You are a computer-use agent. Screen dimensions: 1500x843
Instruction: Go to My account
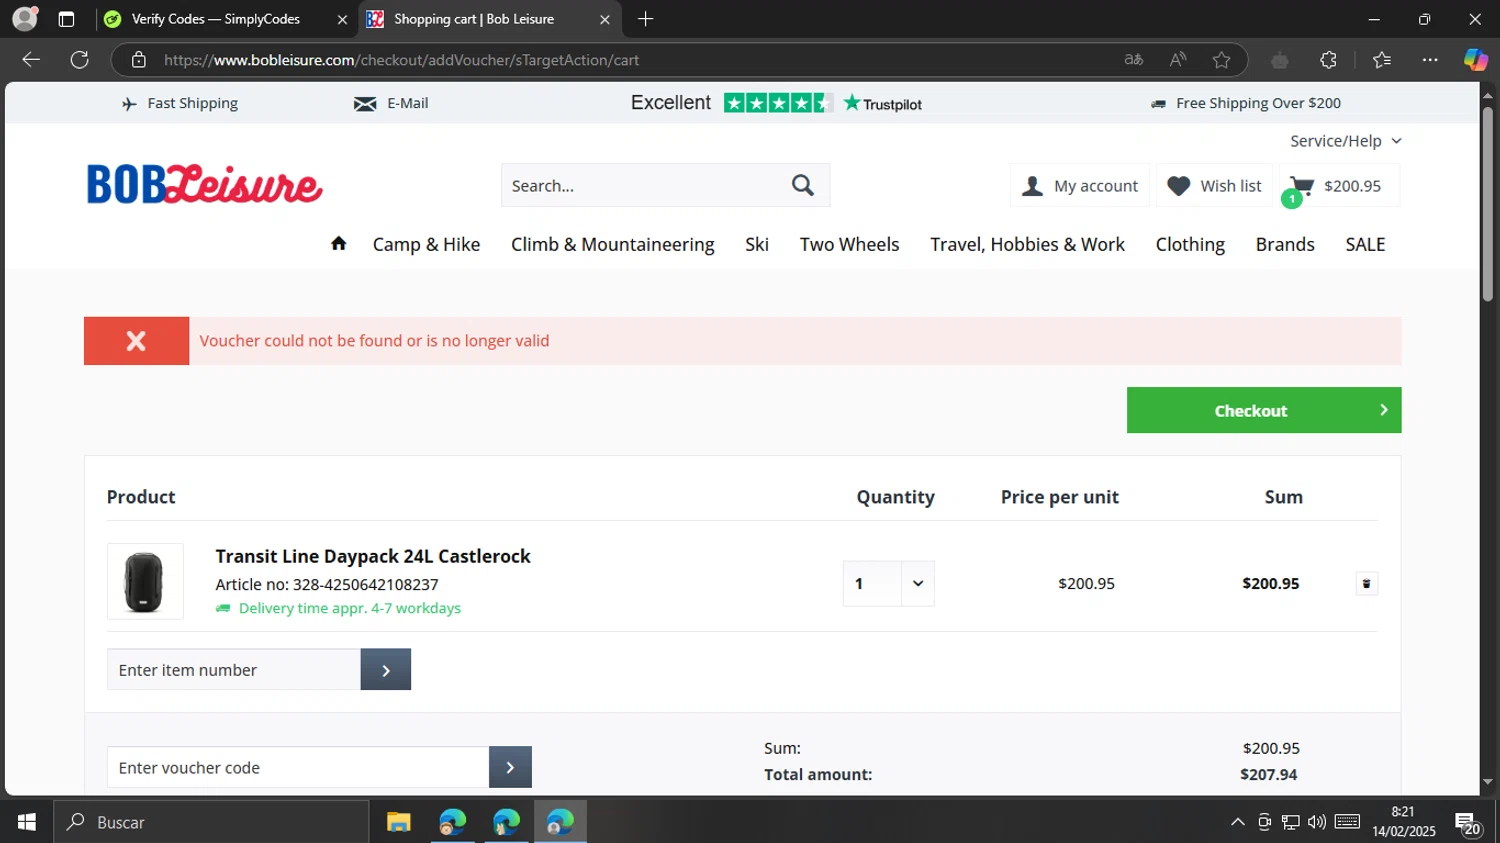click(x=1080, y=186)
